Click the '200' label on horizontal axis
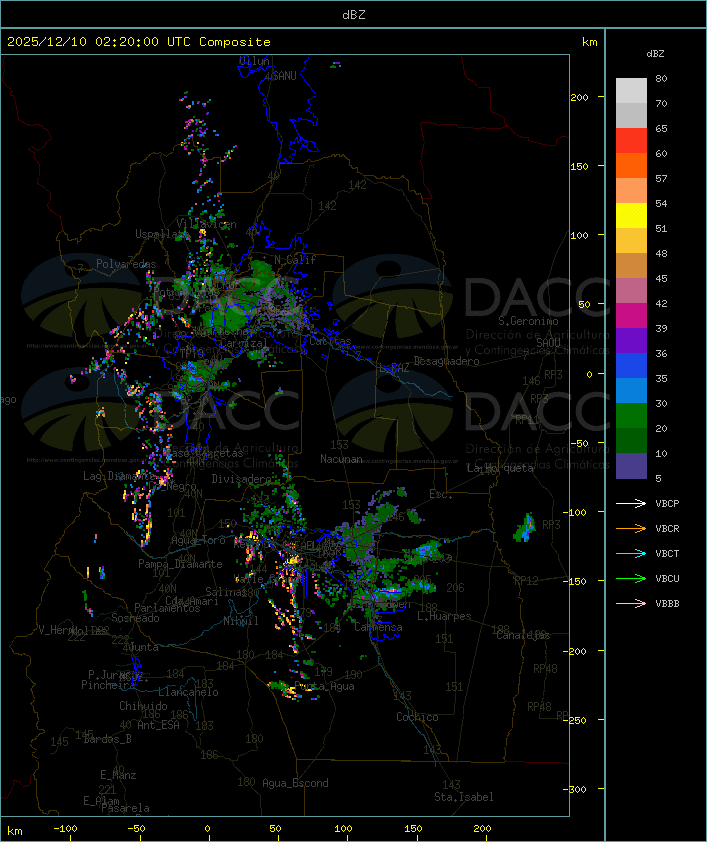This screenshot has height=842, width=707. pos(482,829)
